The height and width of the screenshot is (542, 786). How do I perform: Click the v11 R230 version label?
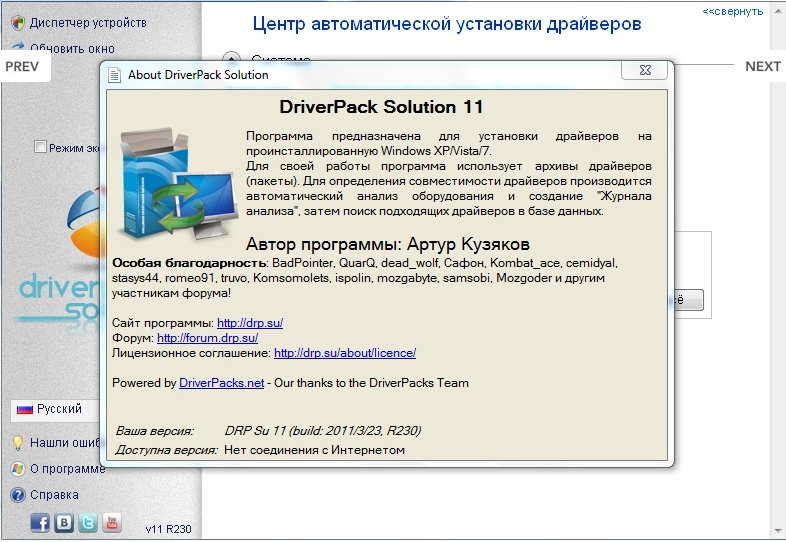pyautogui.click(x=168, y=529)
